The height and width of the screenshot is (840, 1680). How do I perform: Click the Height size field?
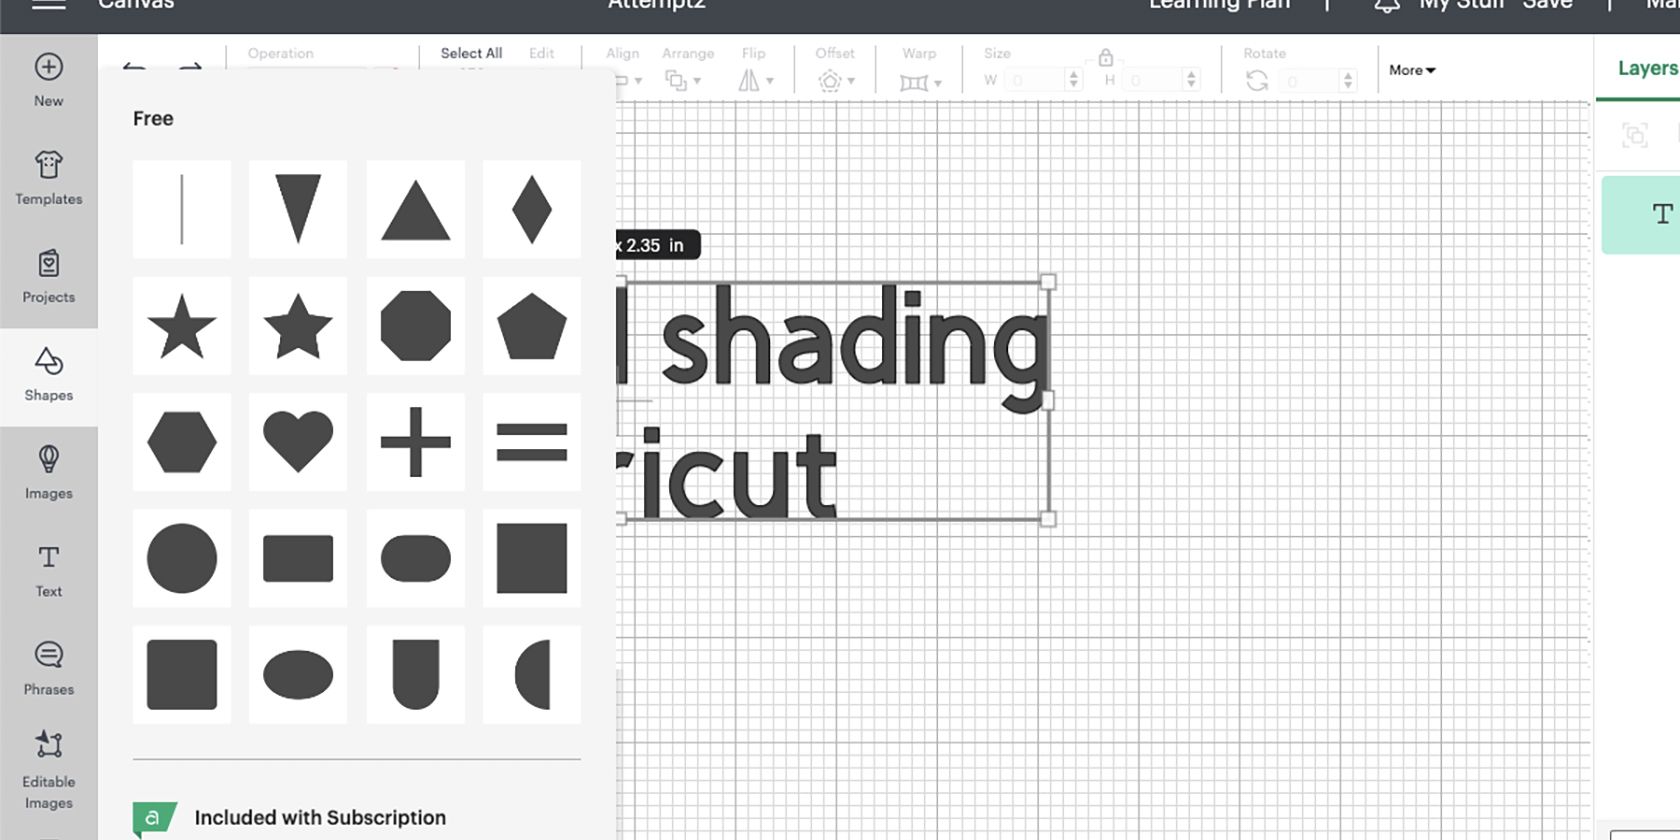pos(1152,80)
